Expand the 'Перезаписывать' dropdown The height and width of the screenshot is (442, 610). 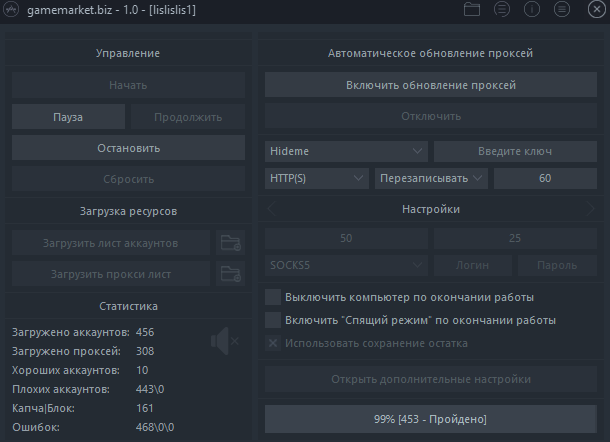431,178
